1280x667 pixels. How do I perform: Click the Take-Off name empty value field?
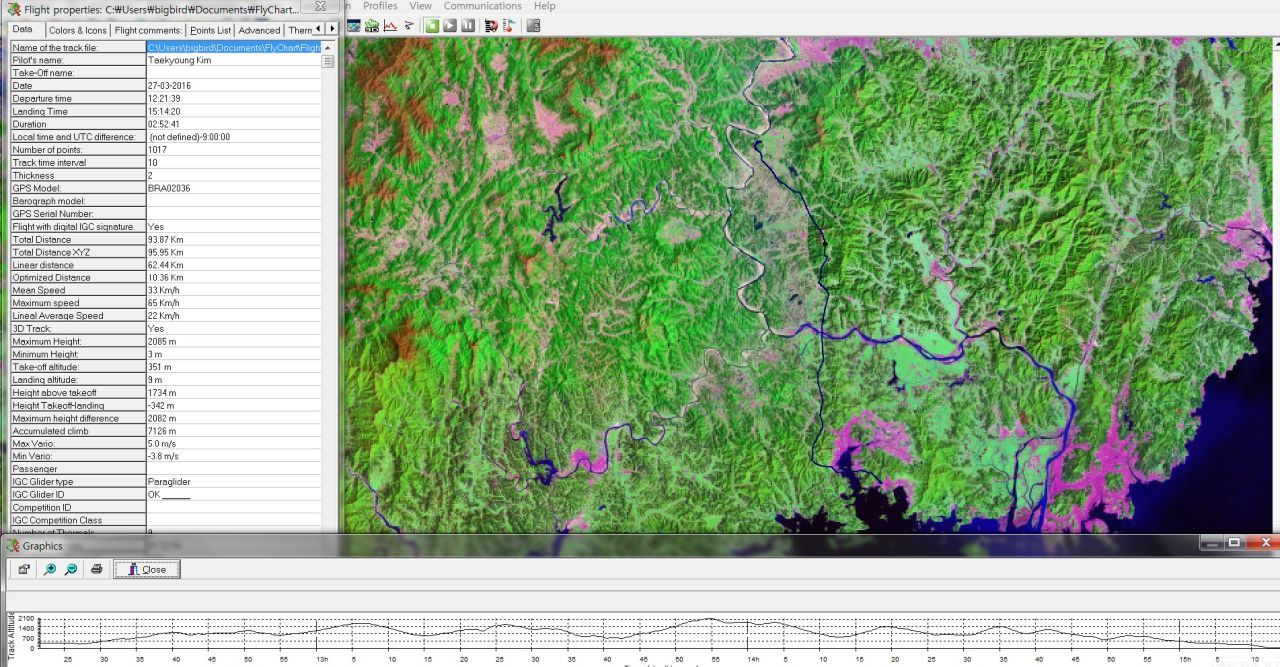click(x=234, y=73)
